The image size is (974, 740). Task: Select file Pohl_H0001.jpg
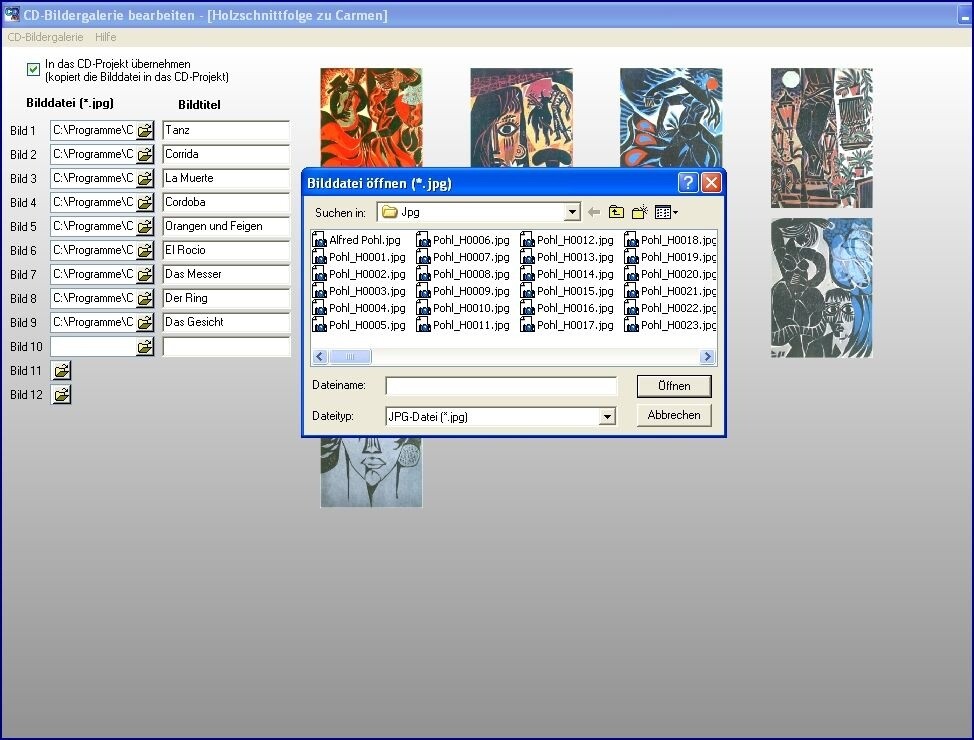tap(360, 257)
